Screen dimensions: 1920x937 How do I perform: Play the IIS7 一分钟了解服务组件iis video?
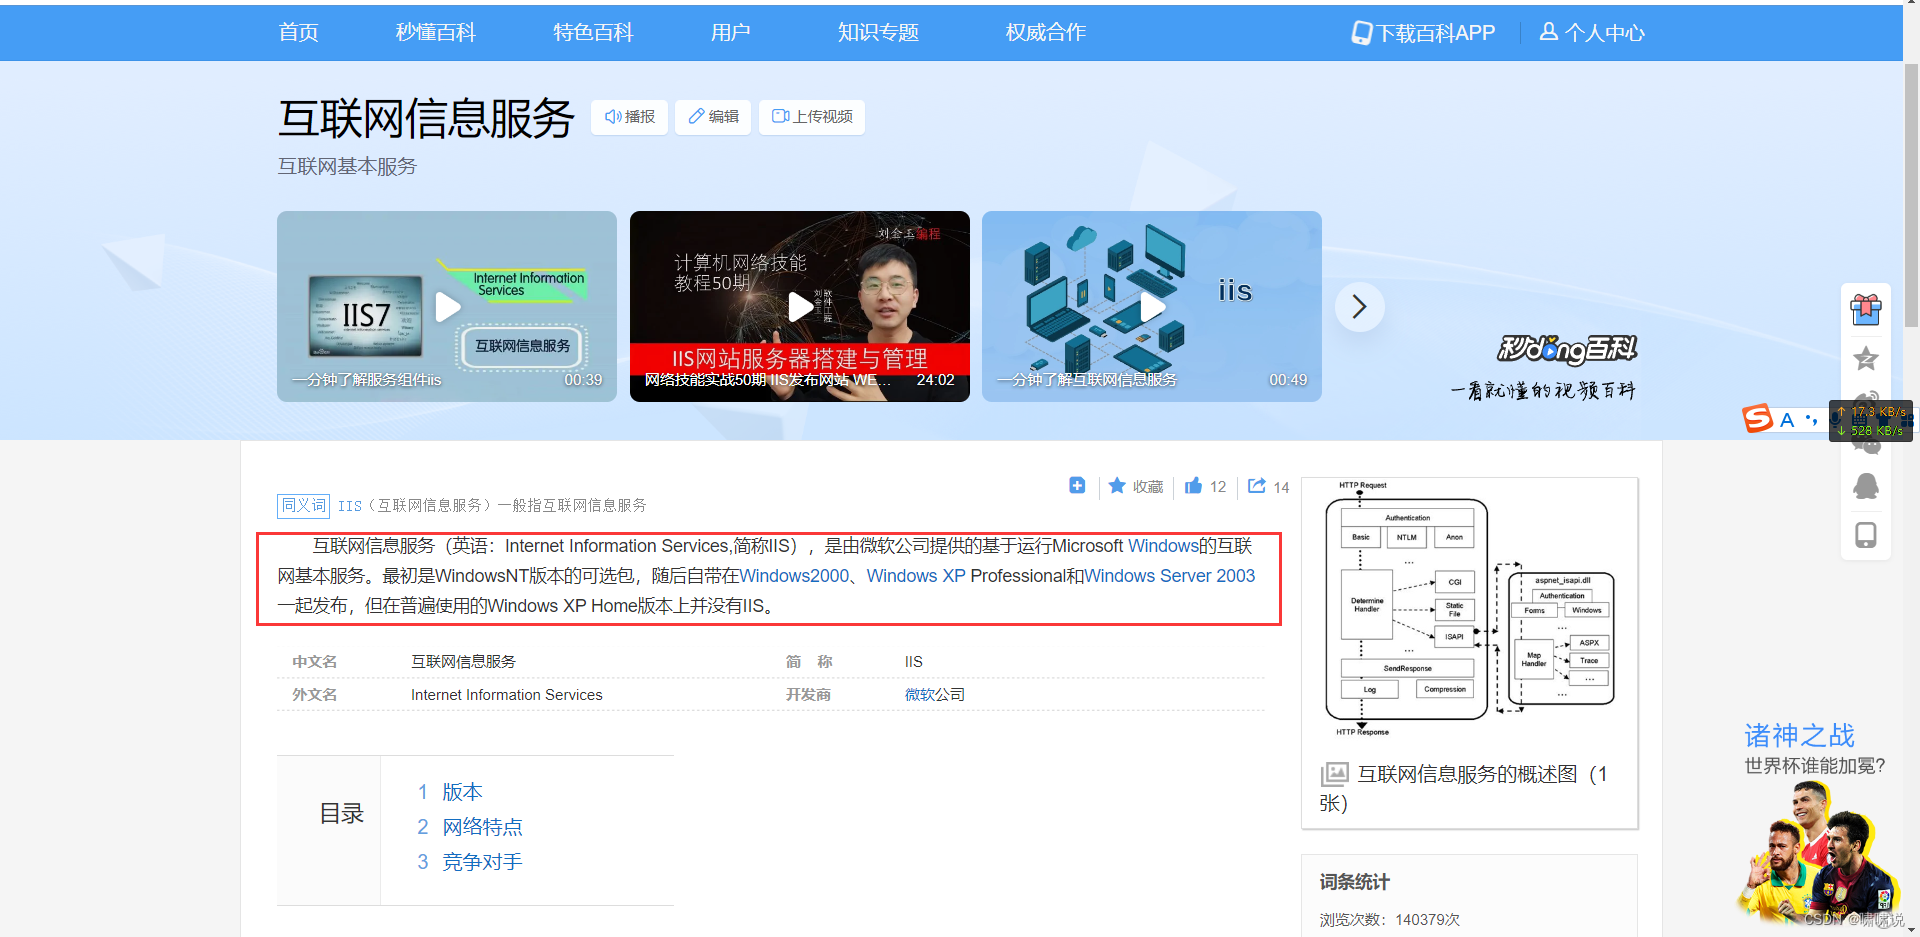447,306
